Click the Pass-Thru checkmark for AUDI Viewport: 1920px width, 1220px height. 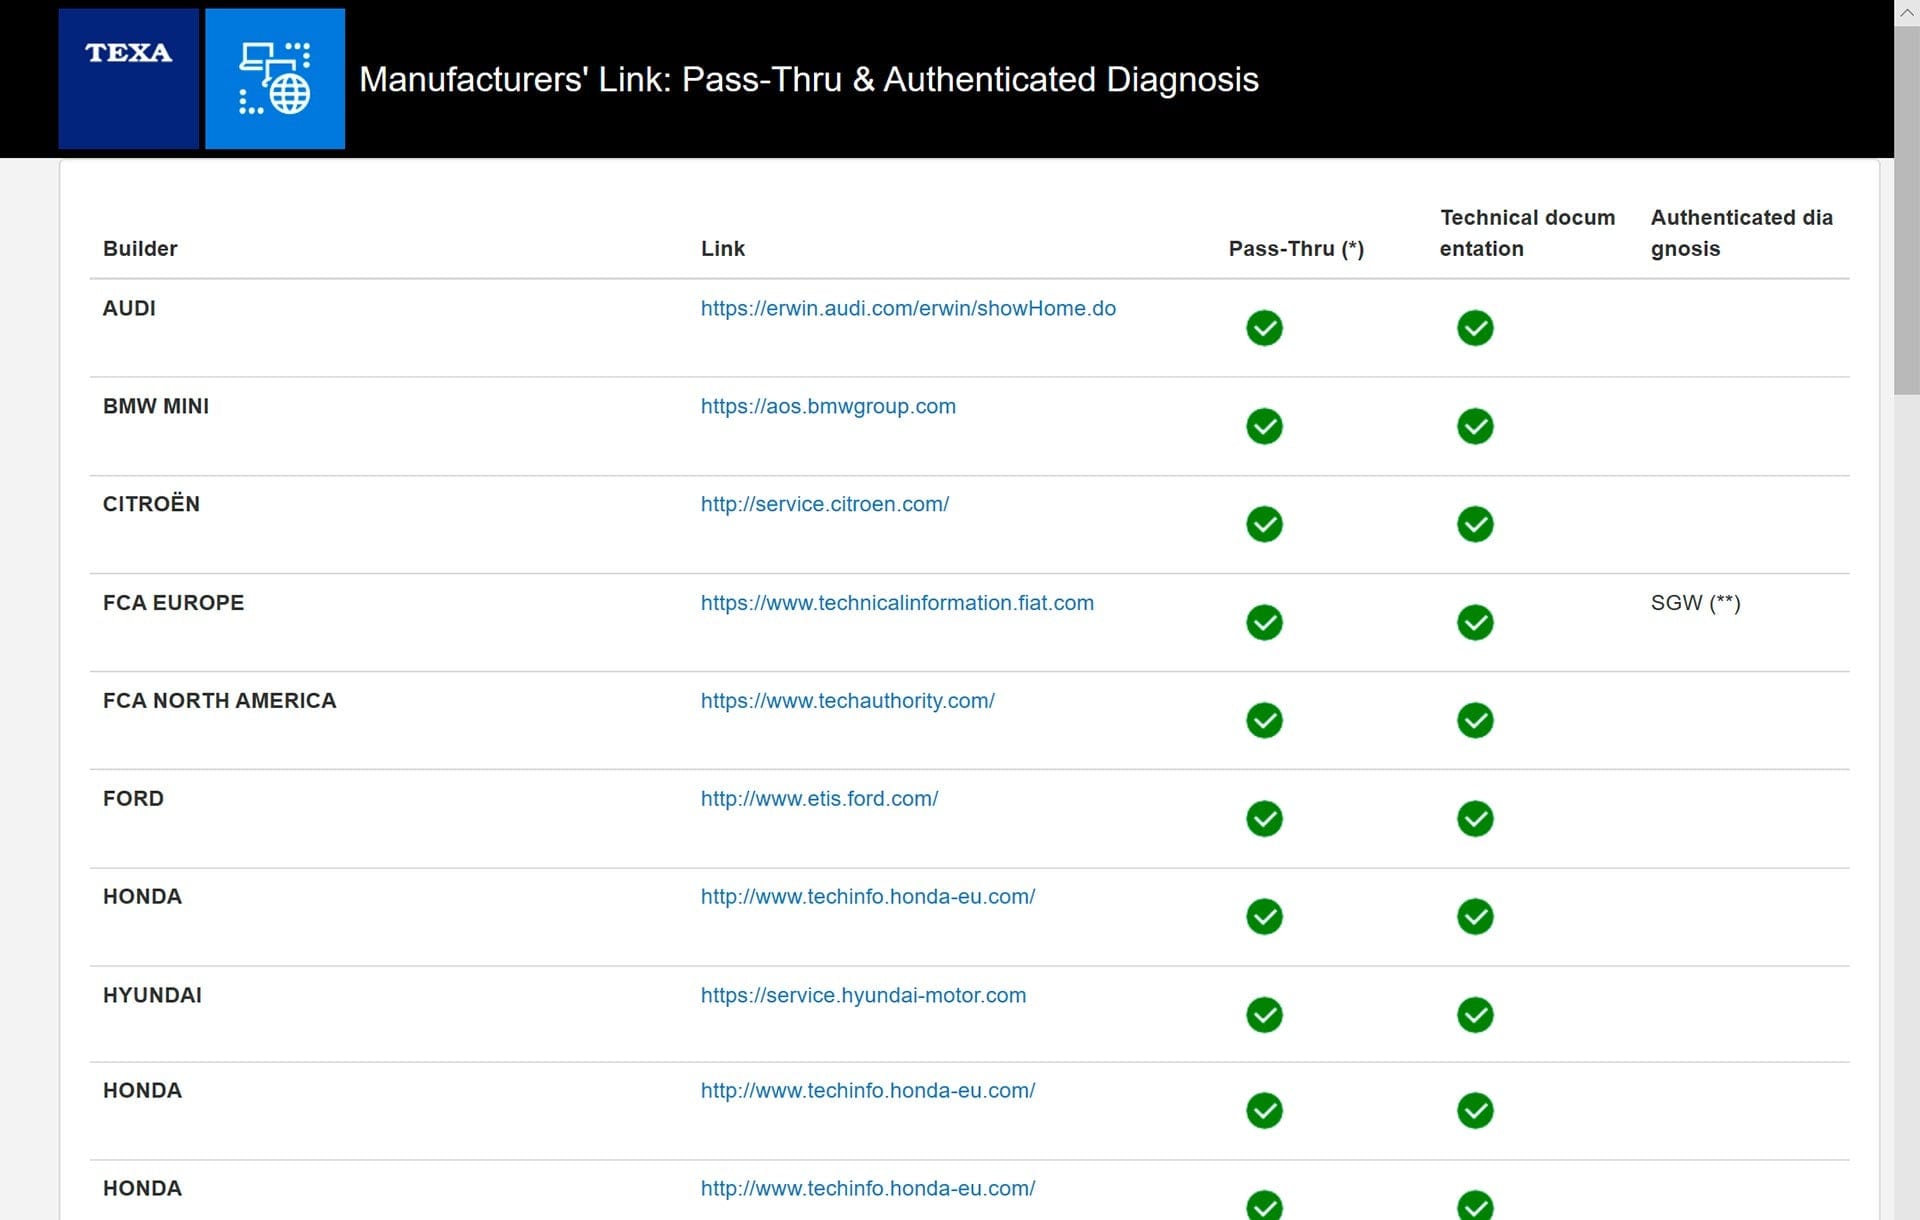[1264, 328]
